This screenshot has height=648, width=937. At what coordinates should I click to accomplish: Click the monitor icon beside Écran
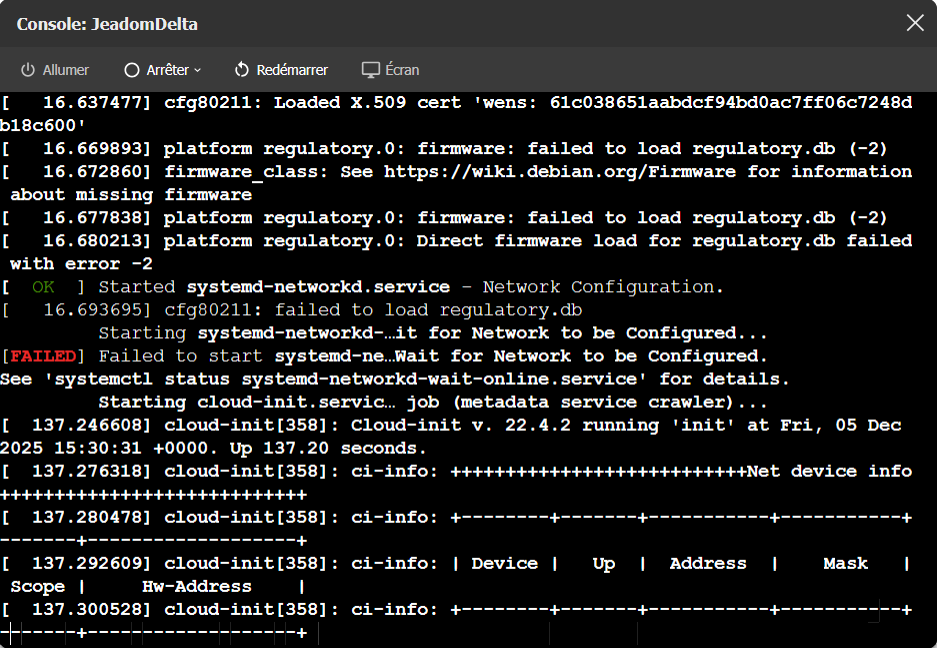tap(371, 70)
